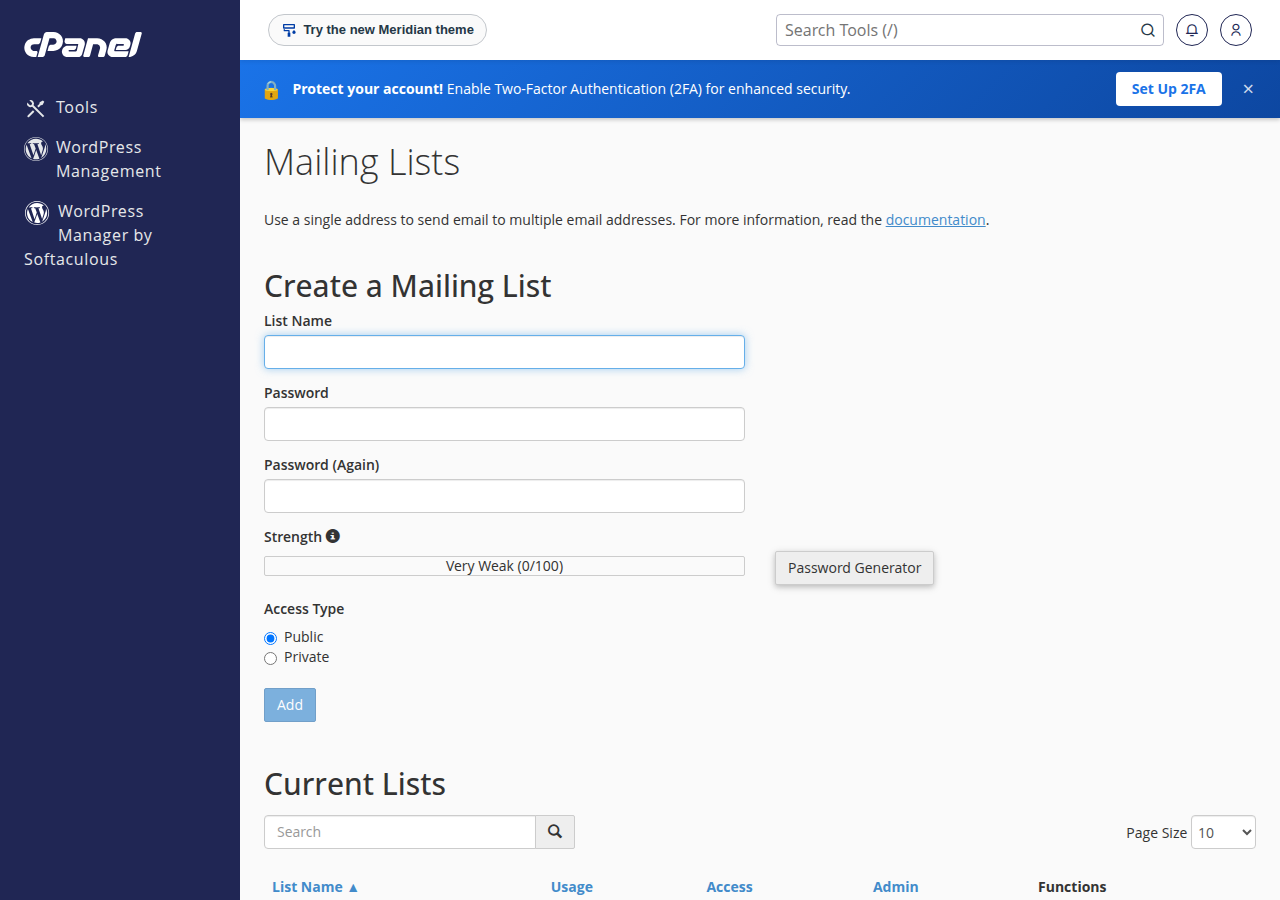Click the magnifier icon in Search Tools

(x=1148, y=30)
